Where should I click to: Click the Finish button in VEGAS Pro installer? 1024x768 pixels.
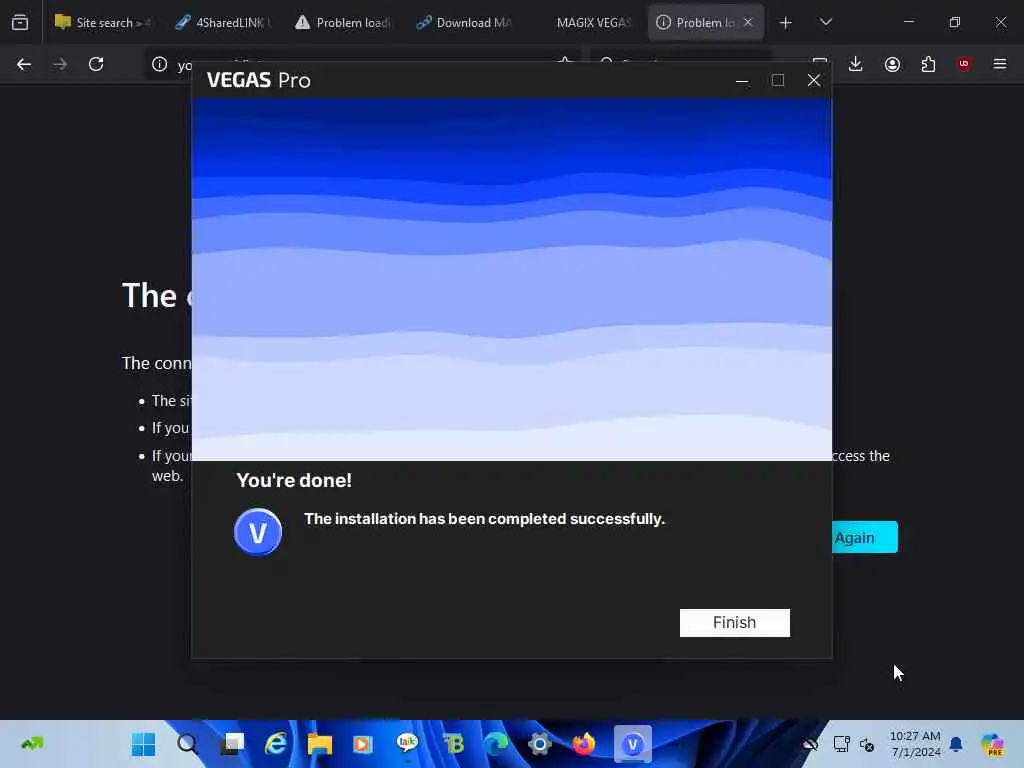(735, 622)
